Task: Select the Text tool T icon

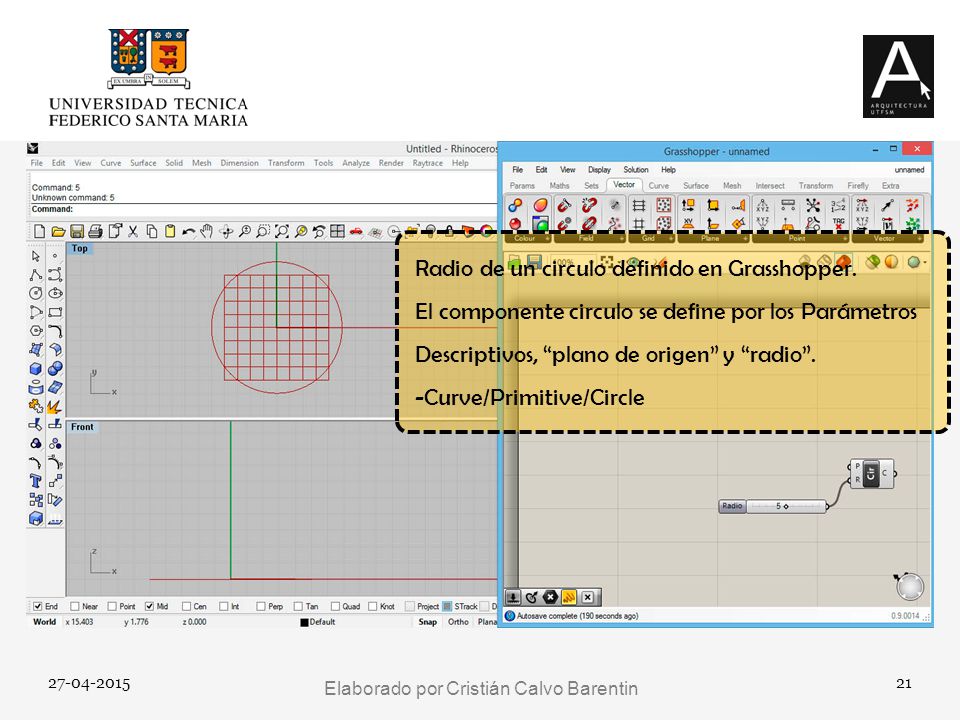Action: tap(36, 481)
